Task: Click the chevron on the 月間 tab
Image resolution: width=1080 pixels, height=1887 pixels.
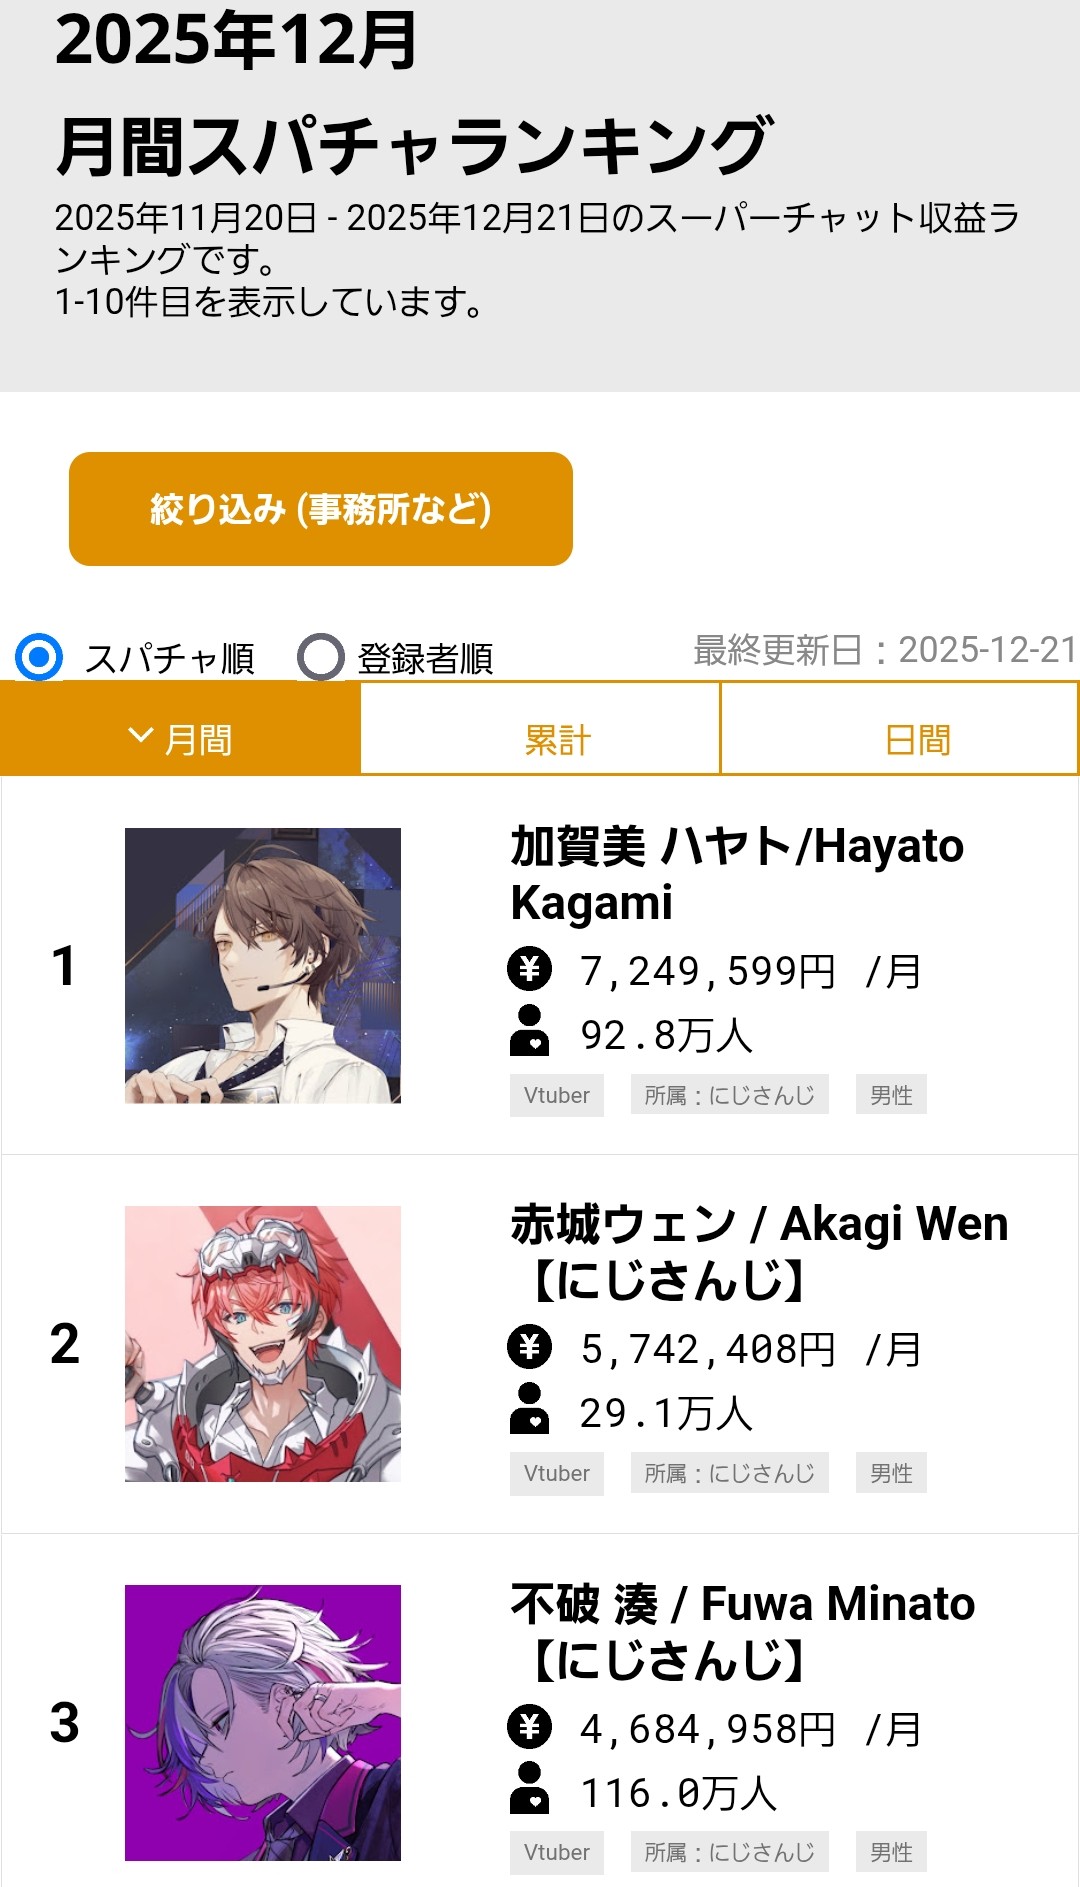Action: [x=141, y=736]
